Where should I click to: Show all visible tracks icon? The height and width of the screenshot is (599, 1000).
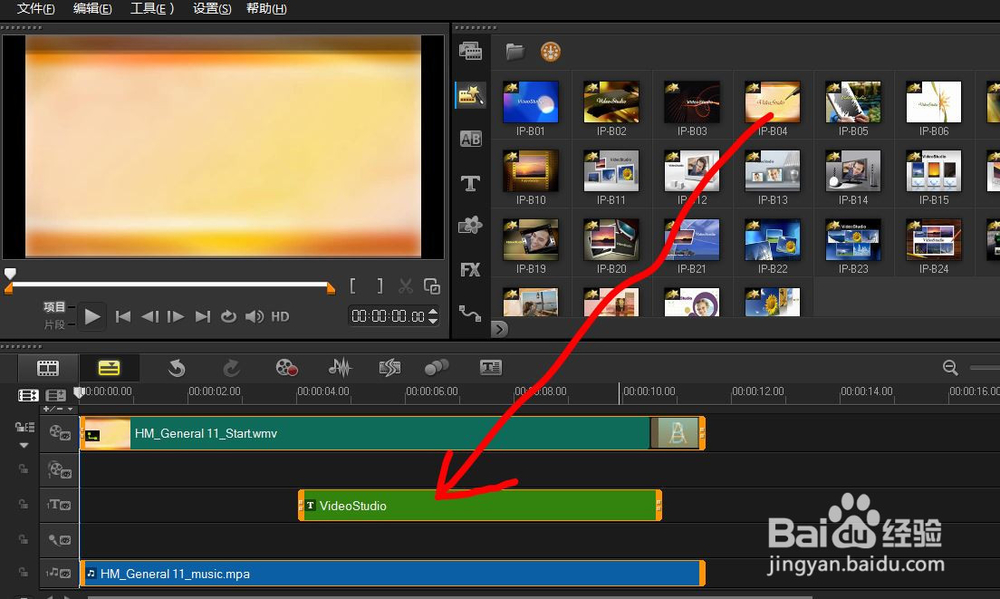(x=28, y=396)
